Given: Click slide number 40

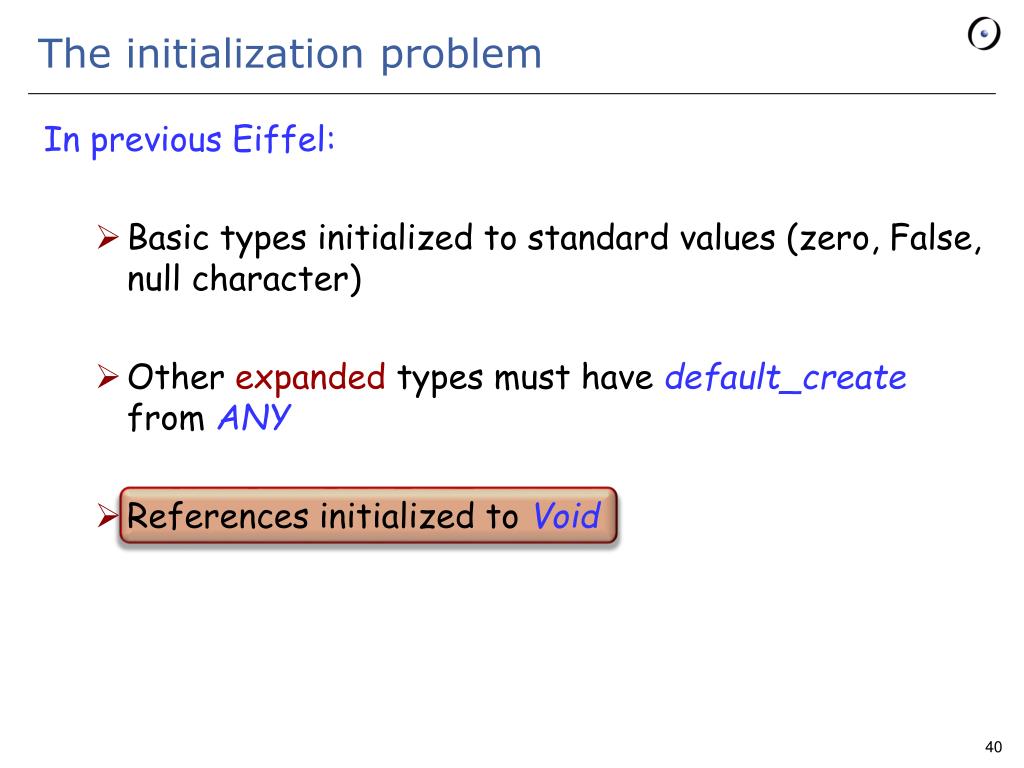Looking at the screenshot, I should click(x=993, y=747).
